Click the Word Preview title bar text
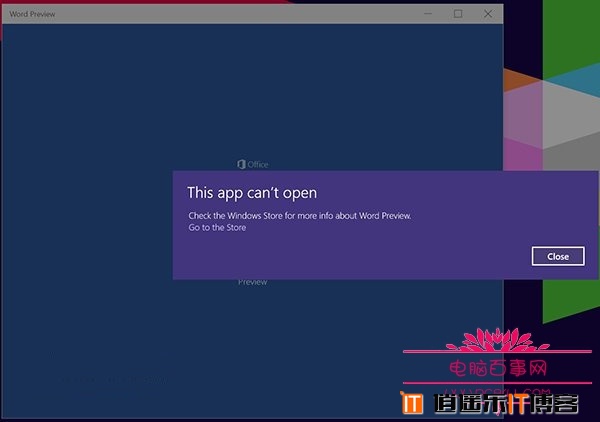 click(x=32, y=14)
